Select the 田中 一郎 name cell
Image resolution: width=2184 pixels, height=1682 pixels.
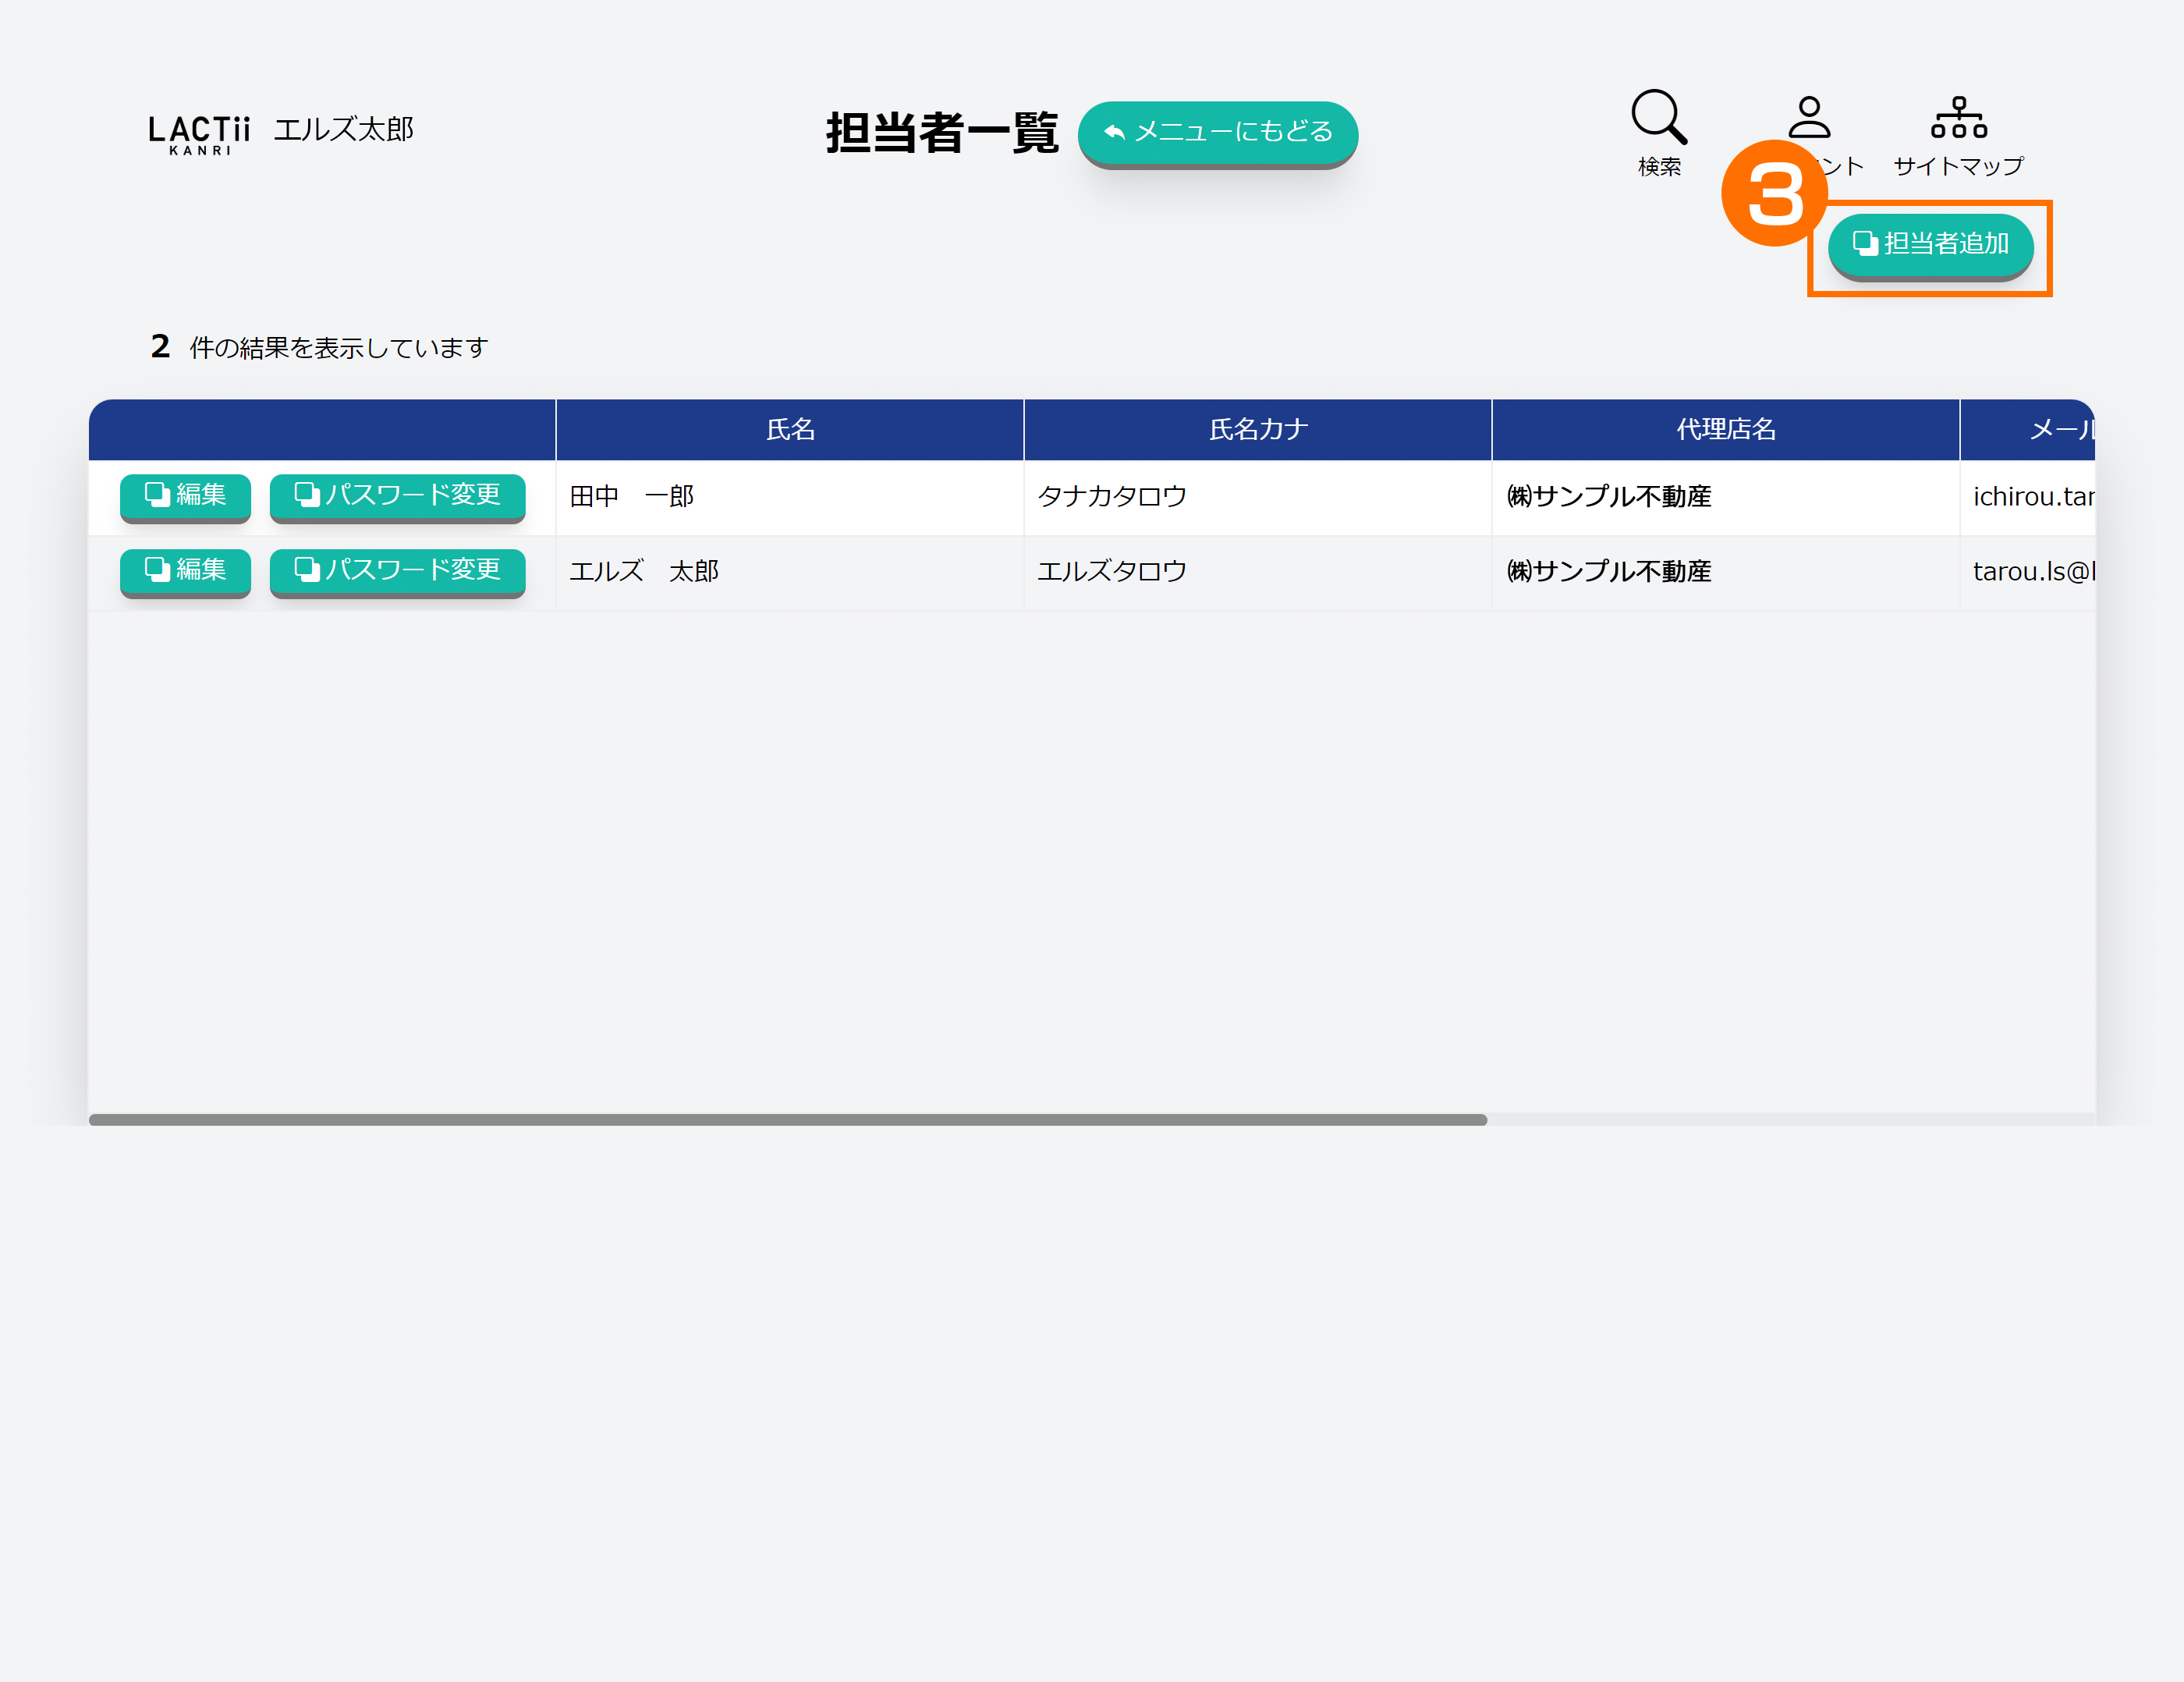pyautogui.click(x=632, y=497)
